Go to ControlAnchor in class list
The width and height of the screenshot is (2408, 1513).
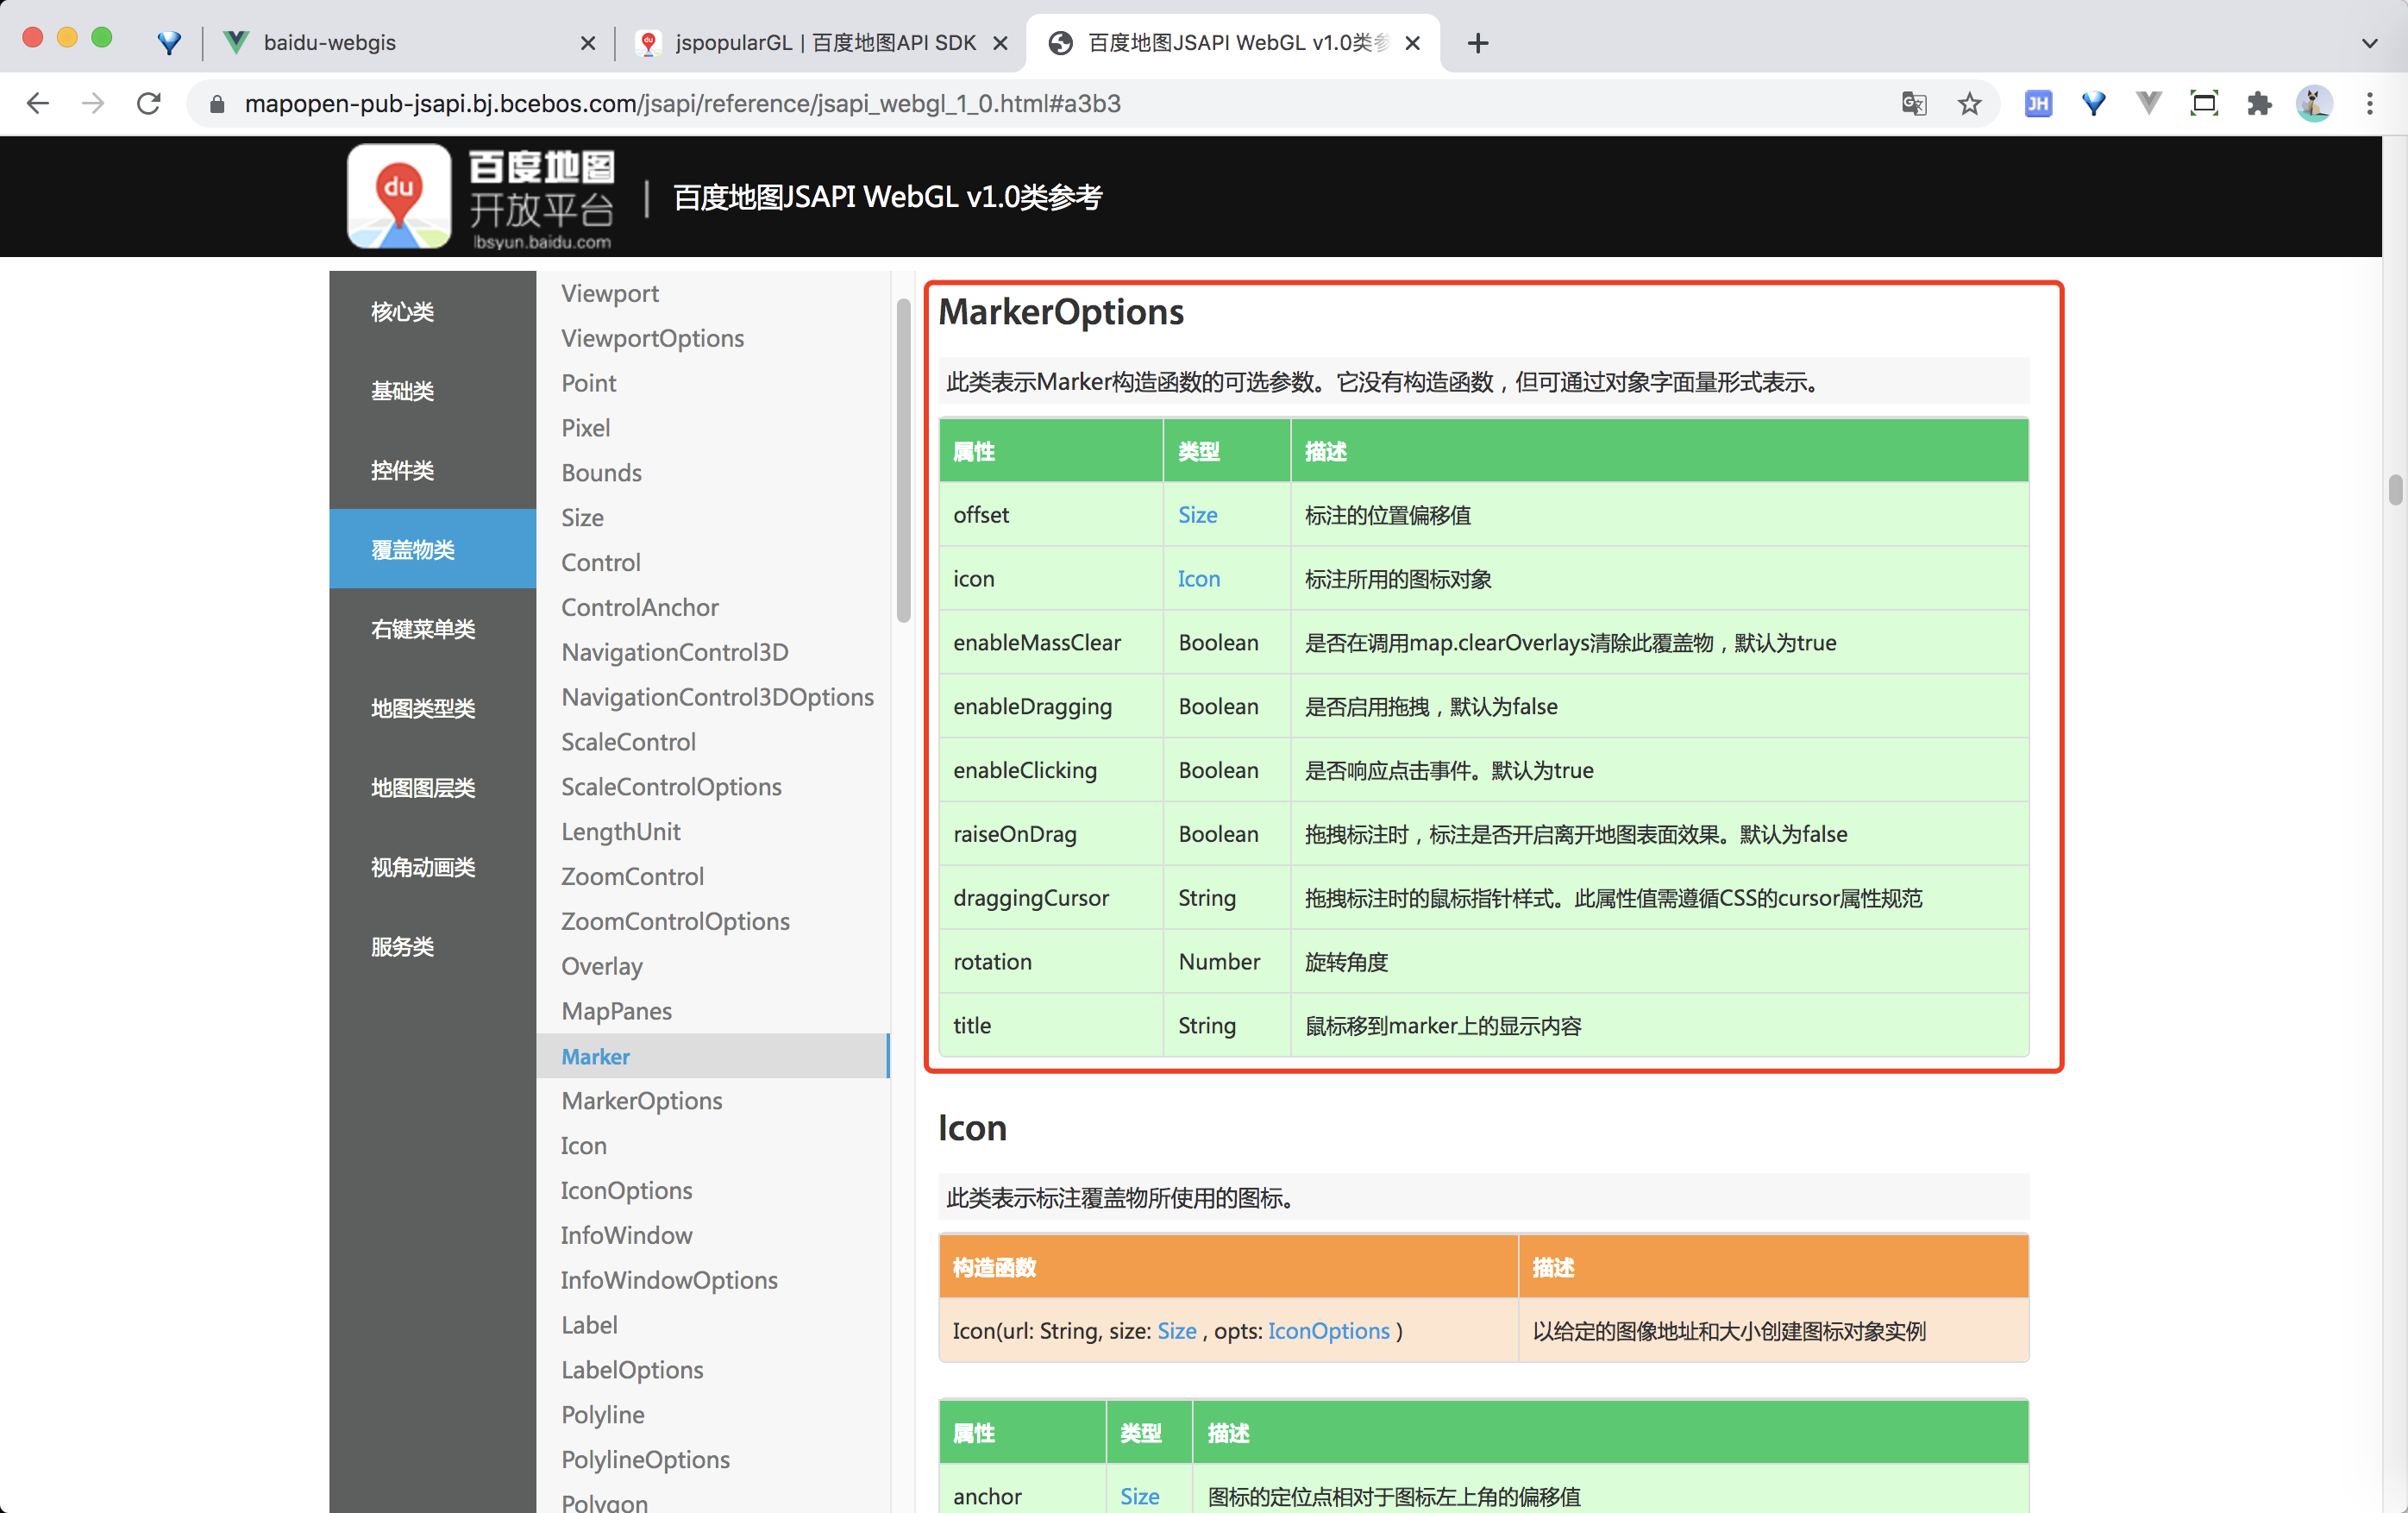tap(639, 607)
